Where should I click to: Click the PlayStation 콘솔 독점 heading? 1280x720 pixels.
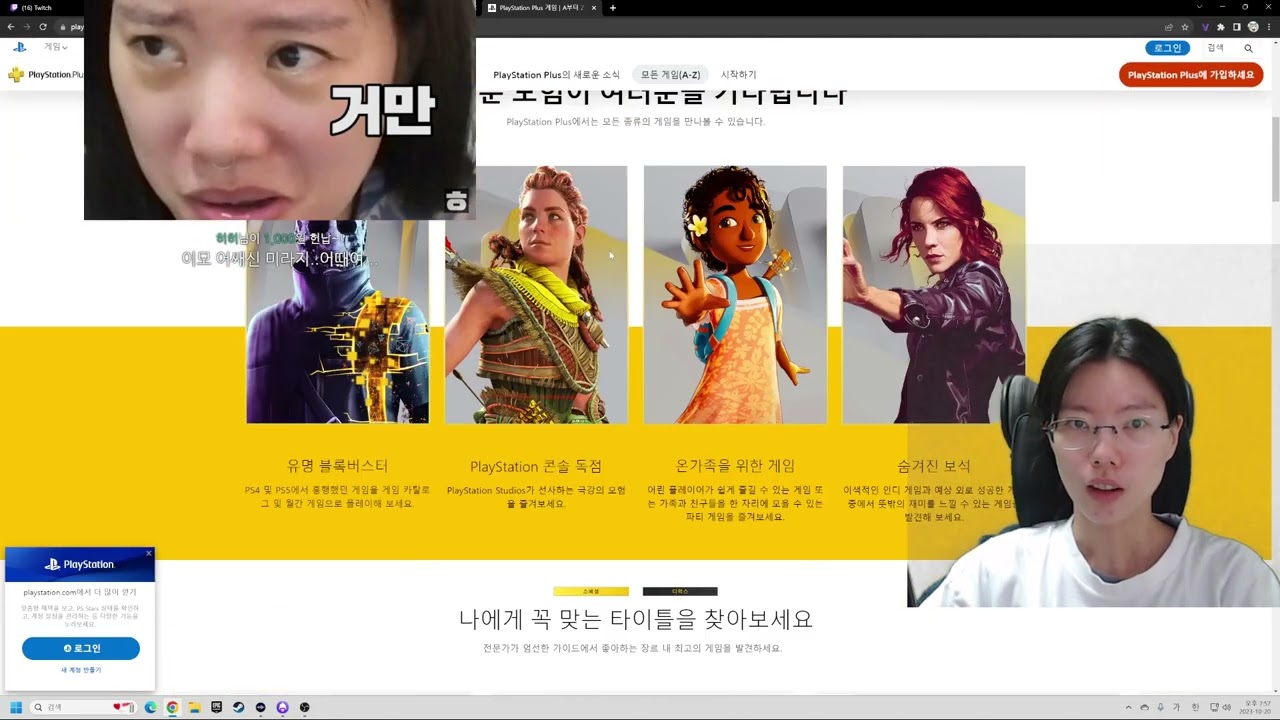(536, 466)
